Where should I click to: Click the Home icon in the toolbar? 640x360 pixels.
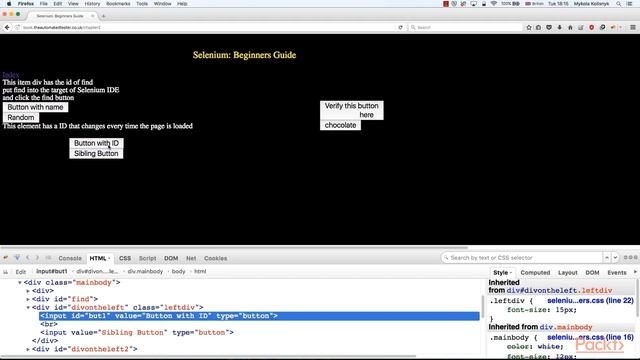click(570, 27)
